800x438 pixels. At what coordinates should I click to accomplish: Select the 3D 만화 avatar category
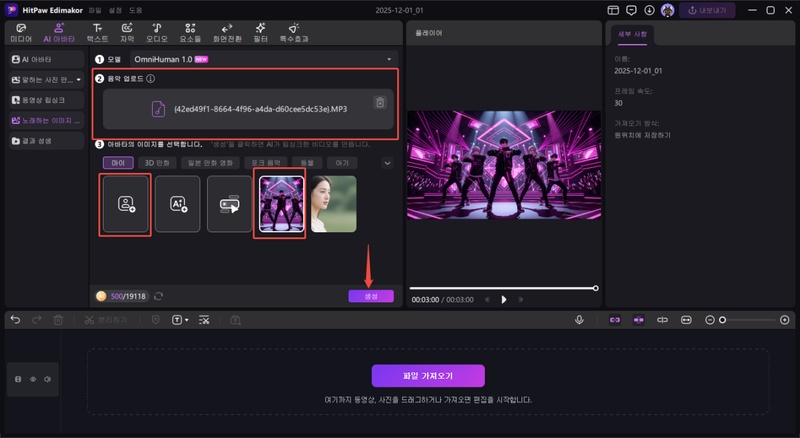[157, 163]
